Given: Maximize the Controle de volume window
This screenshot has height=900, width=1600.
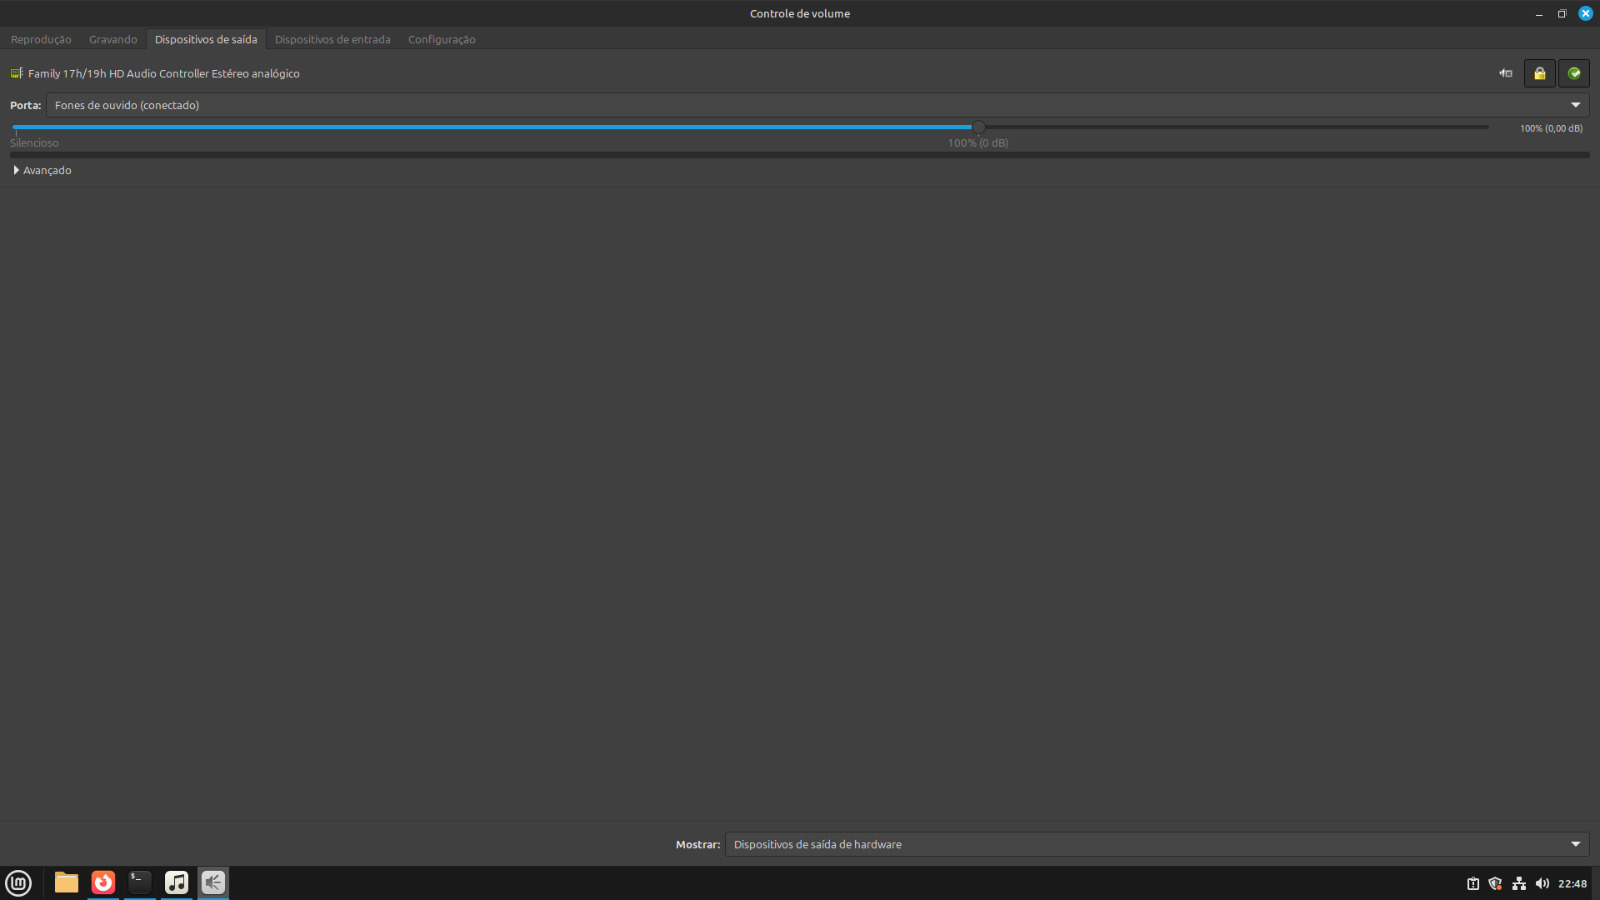Looking at the screenshot, I should pos(1562,14).
